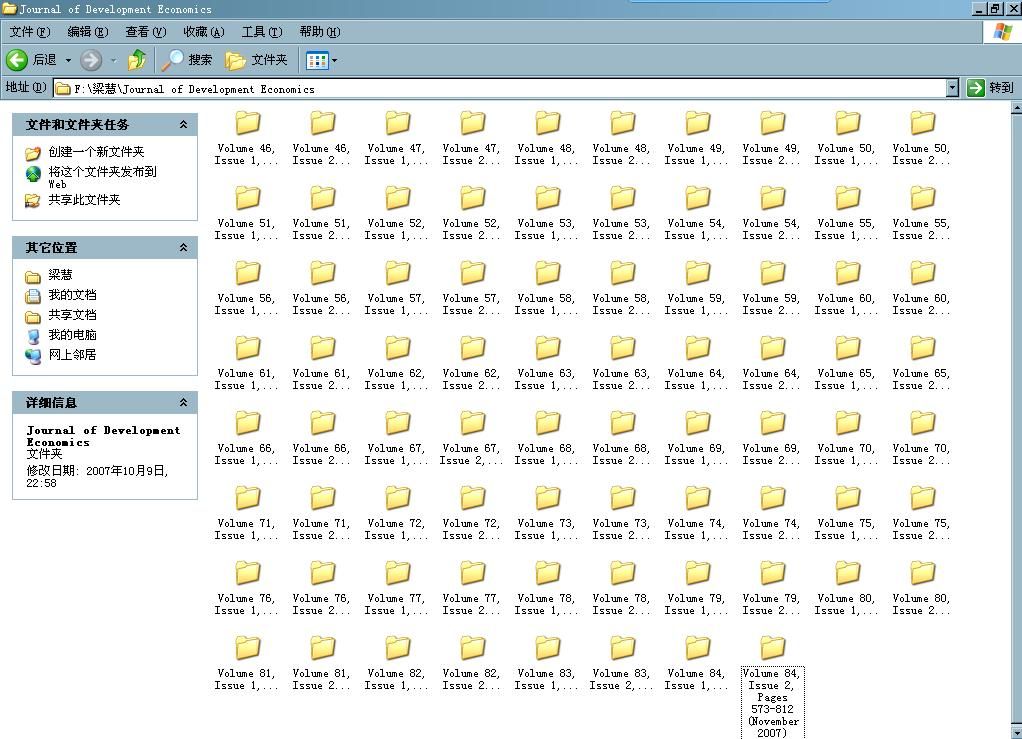Open the address bar dropdown arrow
1022x739 pixels.
[952, 88]
